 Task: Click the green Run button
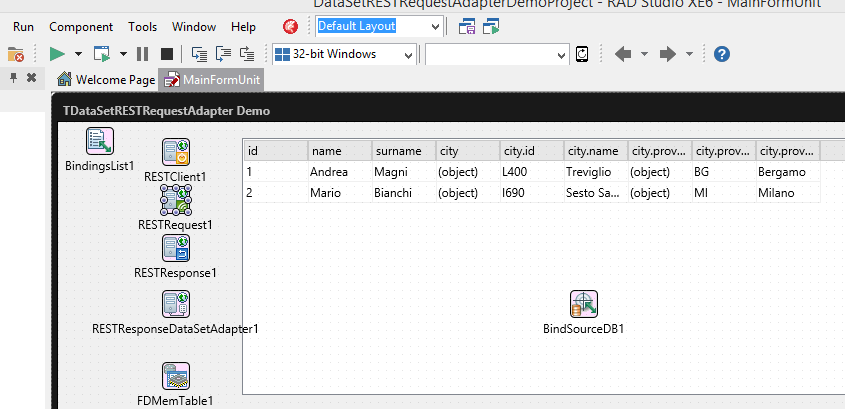[57, 54]
